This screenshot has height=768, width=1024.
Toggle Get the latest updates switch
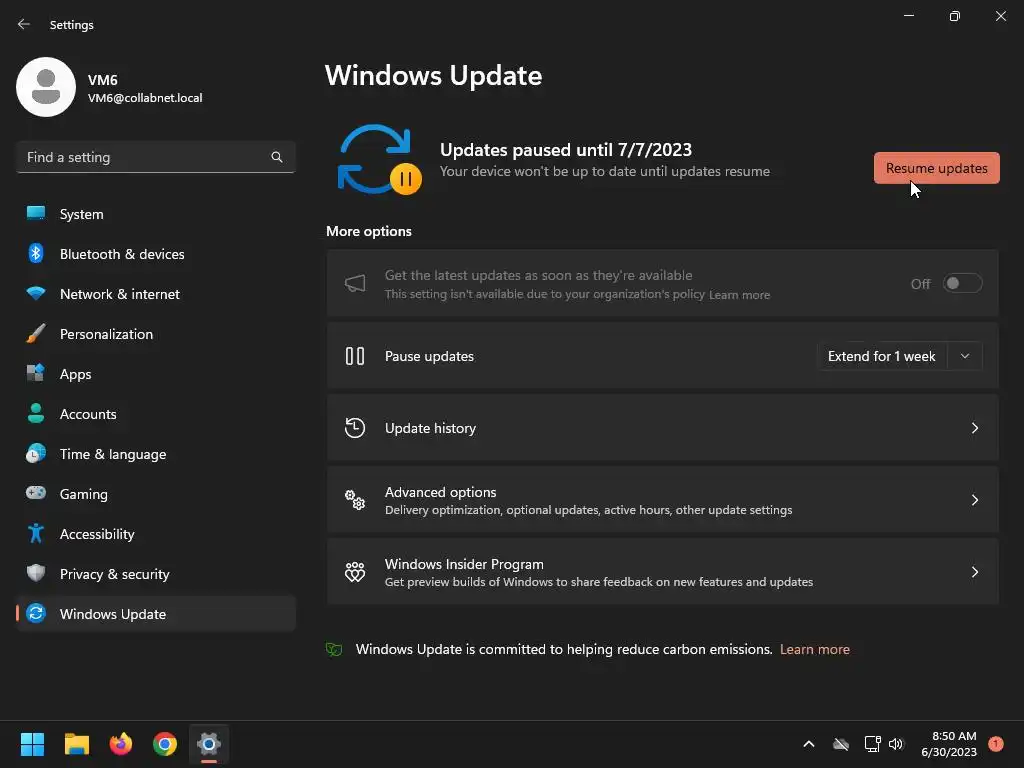click(963, 283)
